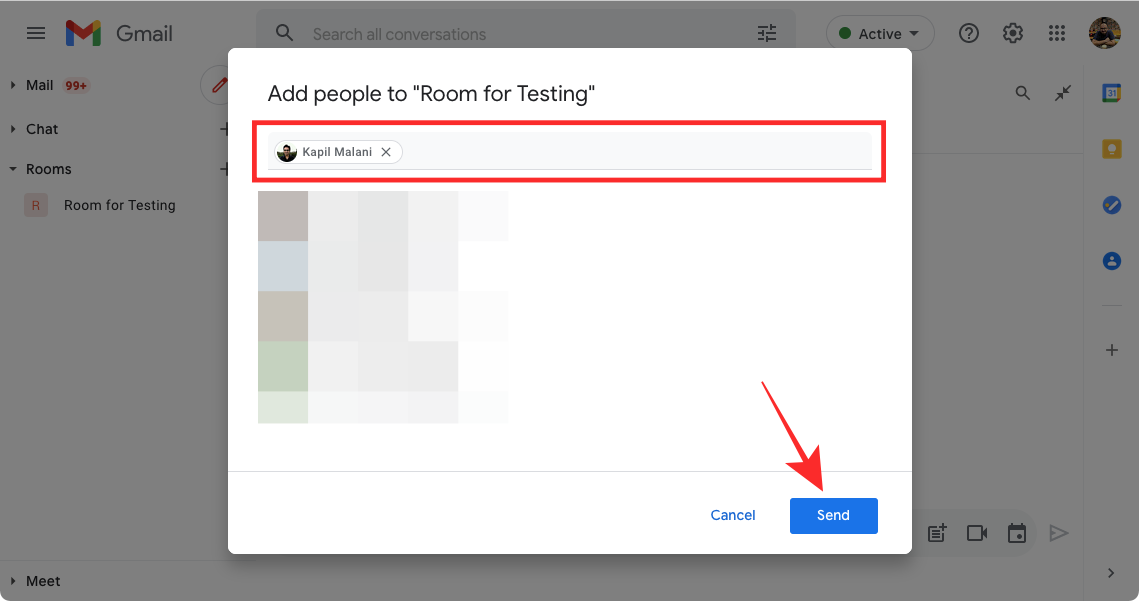Remove Kapil Malani chip
The width and height of the screenshot is (1139, 601).
386,152
